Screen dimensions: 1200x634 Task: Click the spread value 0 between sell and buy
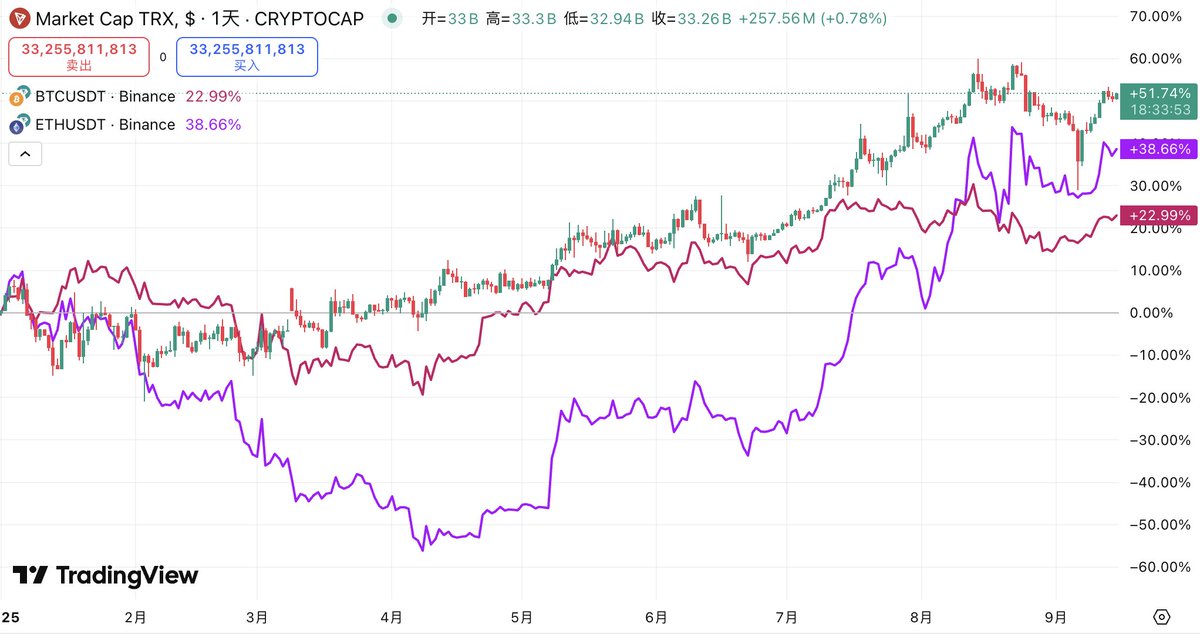[x=163, y=57]
